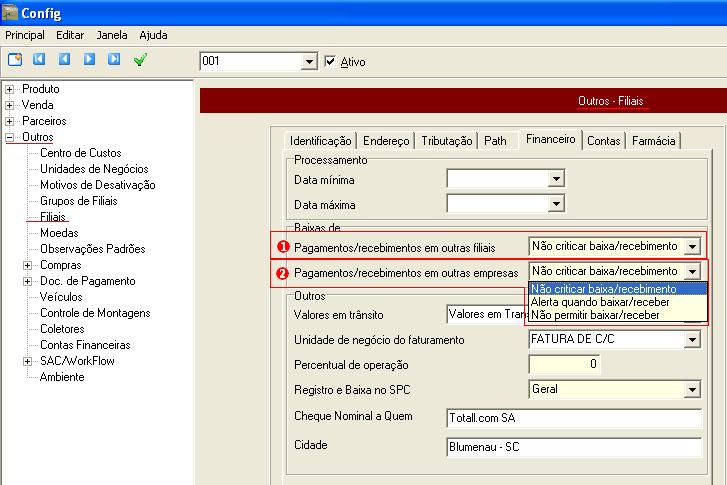
Task: Expand the Venda tree node
Action: [9, 105]
